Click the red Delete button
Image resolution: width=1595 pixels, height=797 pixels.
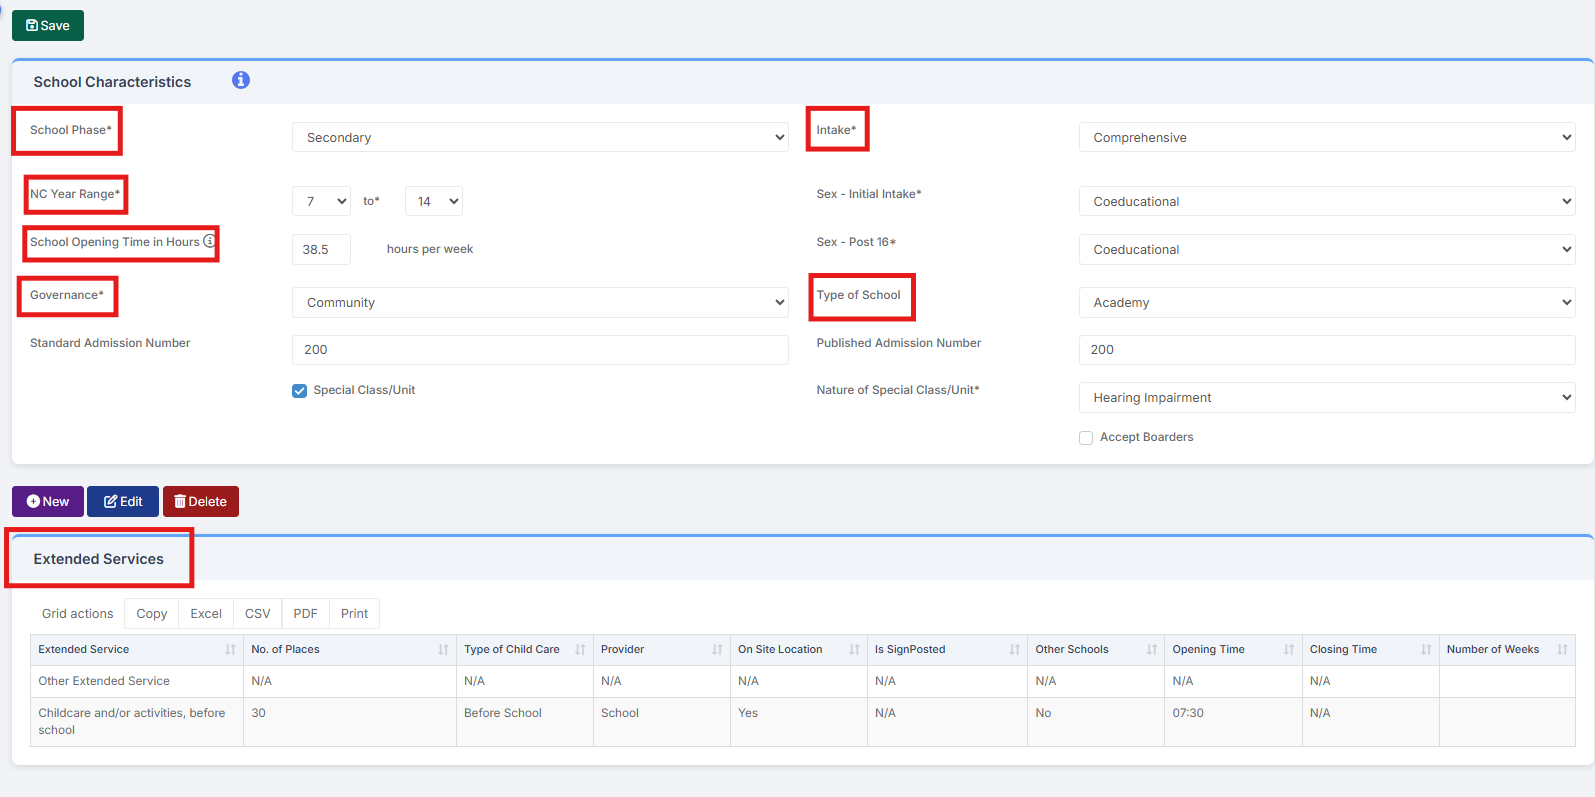[x=201, y=502]
